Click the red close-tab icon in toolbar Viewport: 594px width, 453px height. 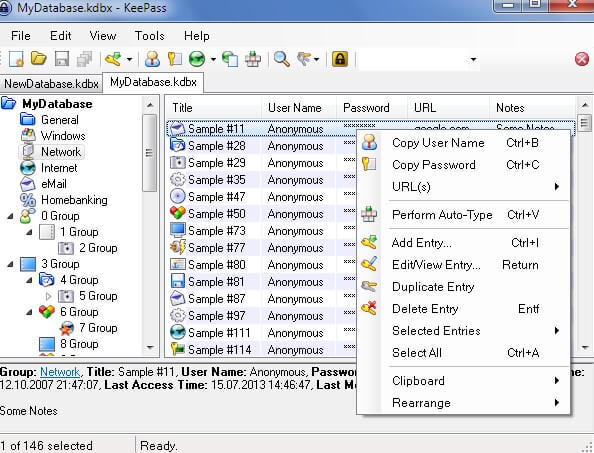pyautogui.click(x=582, y=59)
